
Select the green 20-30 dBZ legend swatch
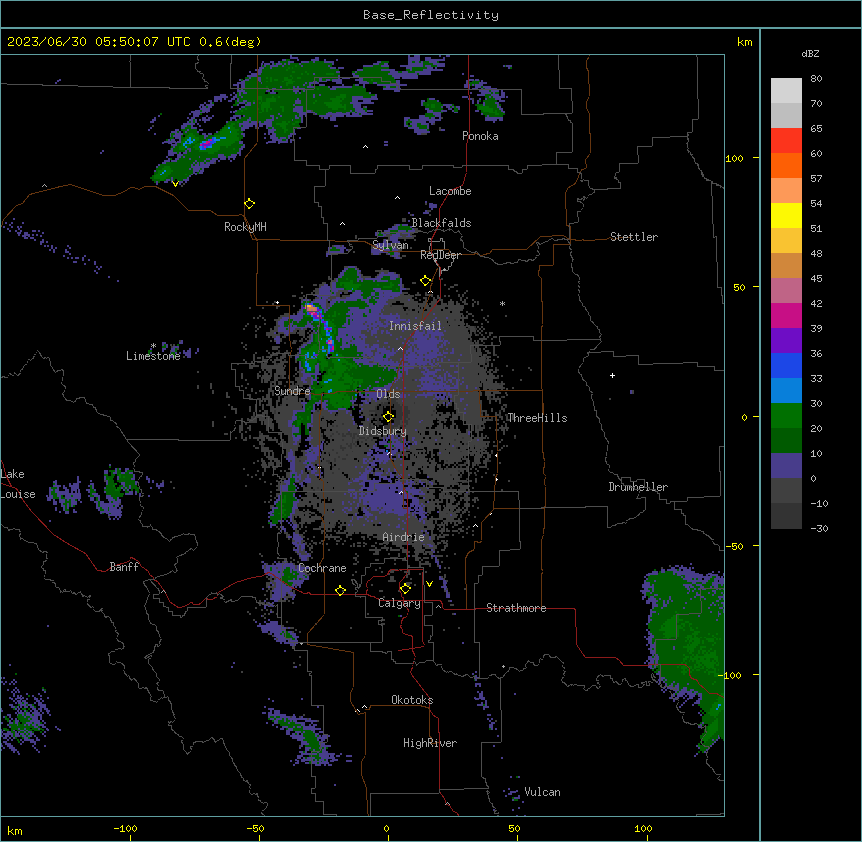pos(786,416)
